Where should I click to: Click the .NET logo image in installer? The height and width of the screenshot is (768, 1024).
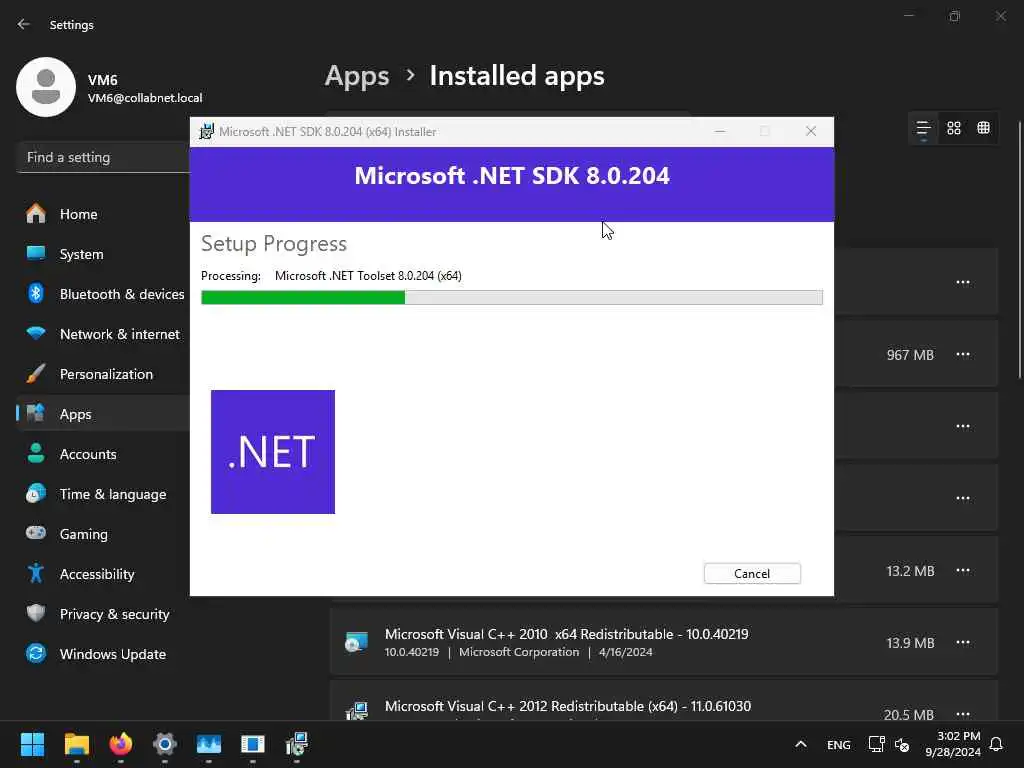272,452
